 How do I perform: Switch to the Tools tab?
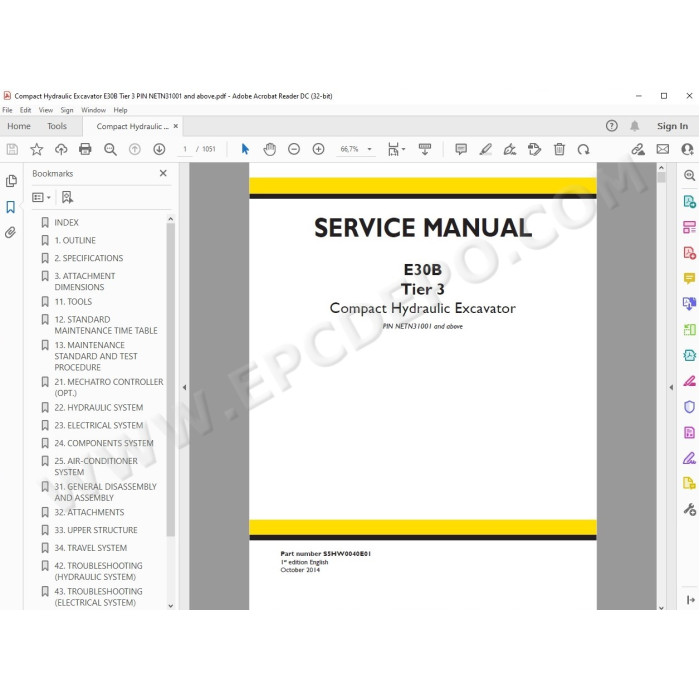[x=57, y=126]
